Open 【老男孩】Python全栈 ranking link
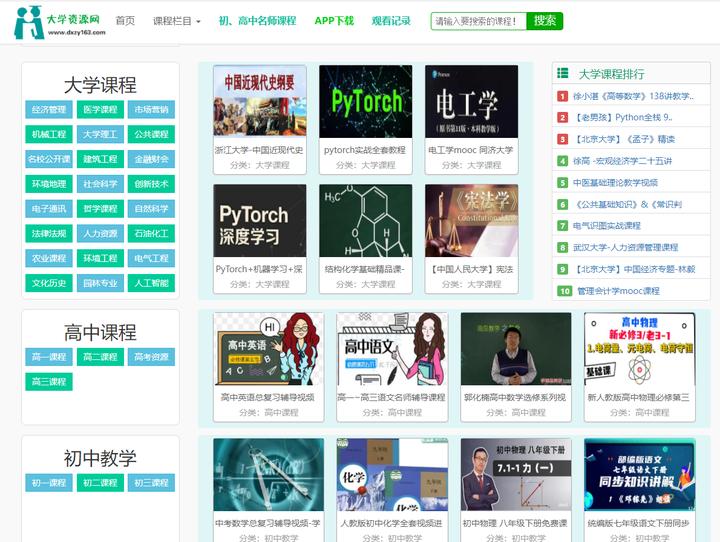720x542 pixels. tap(624, 118)
